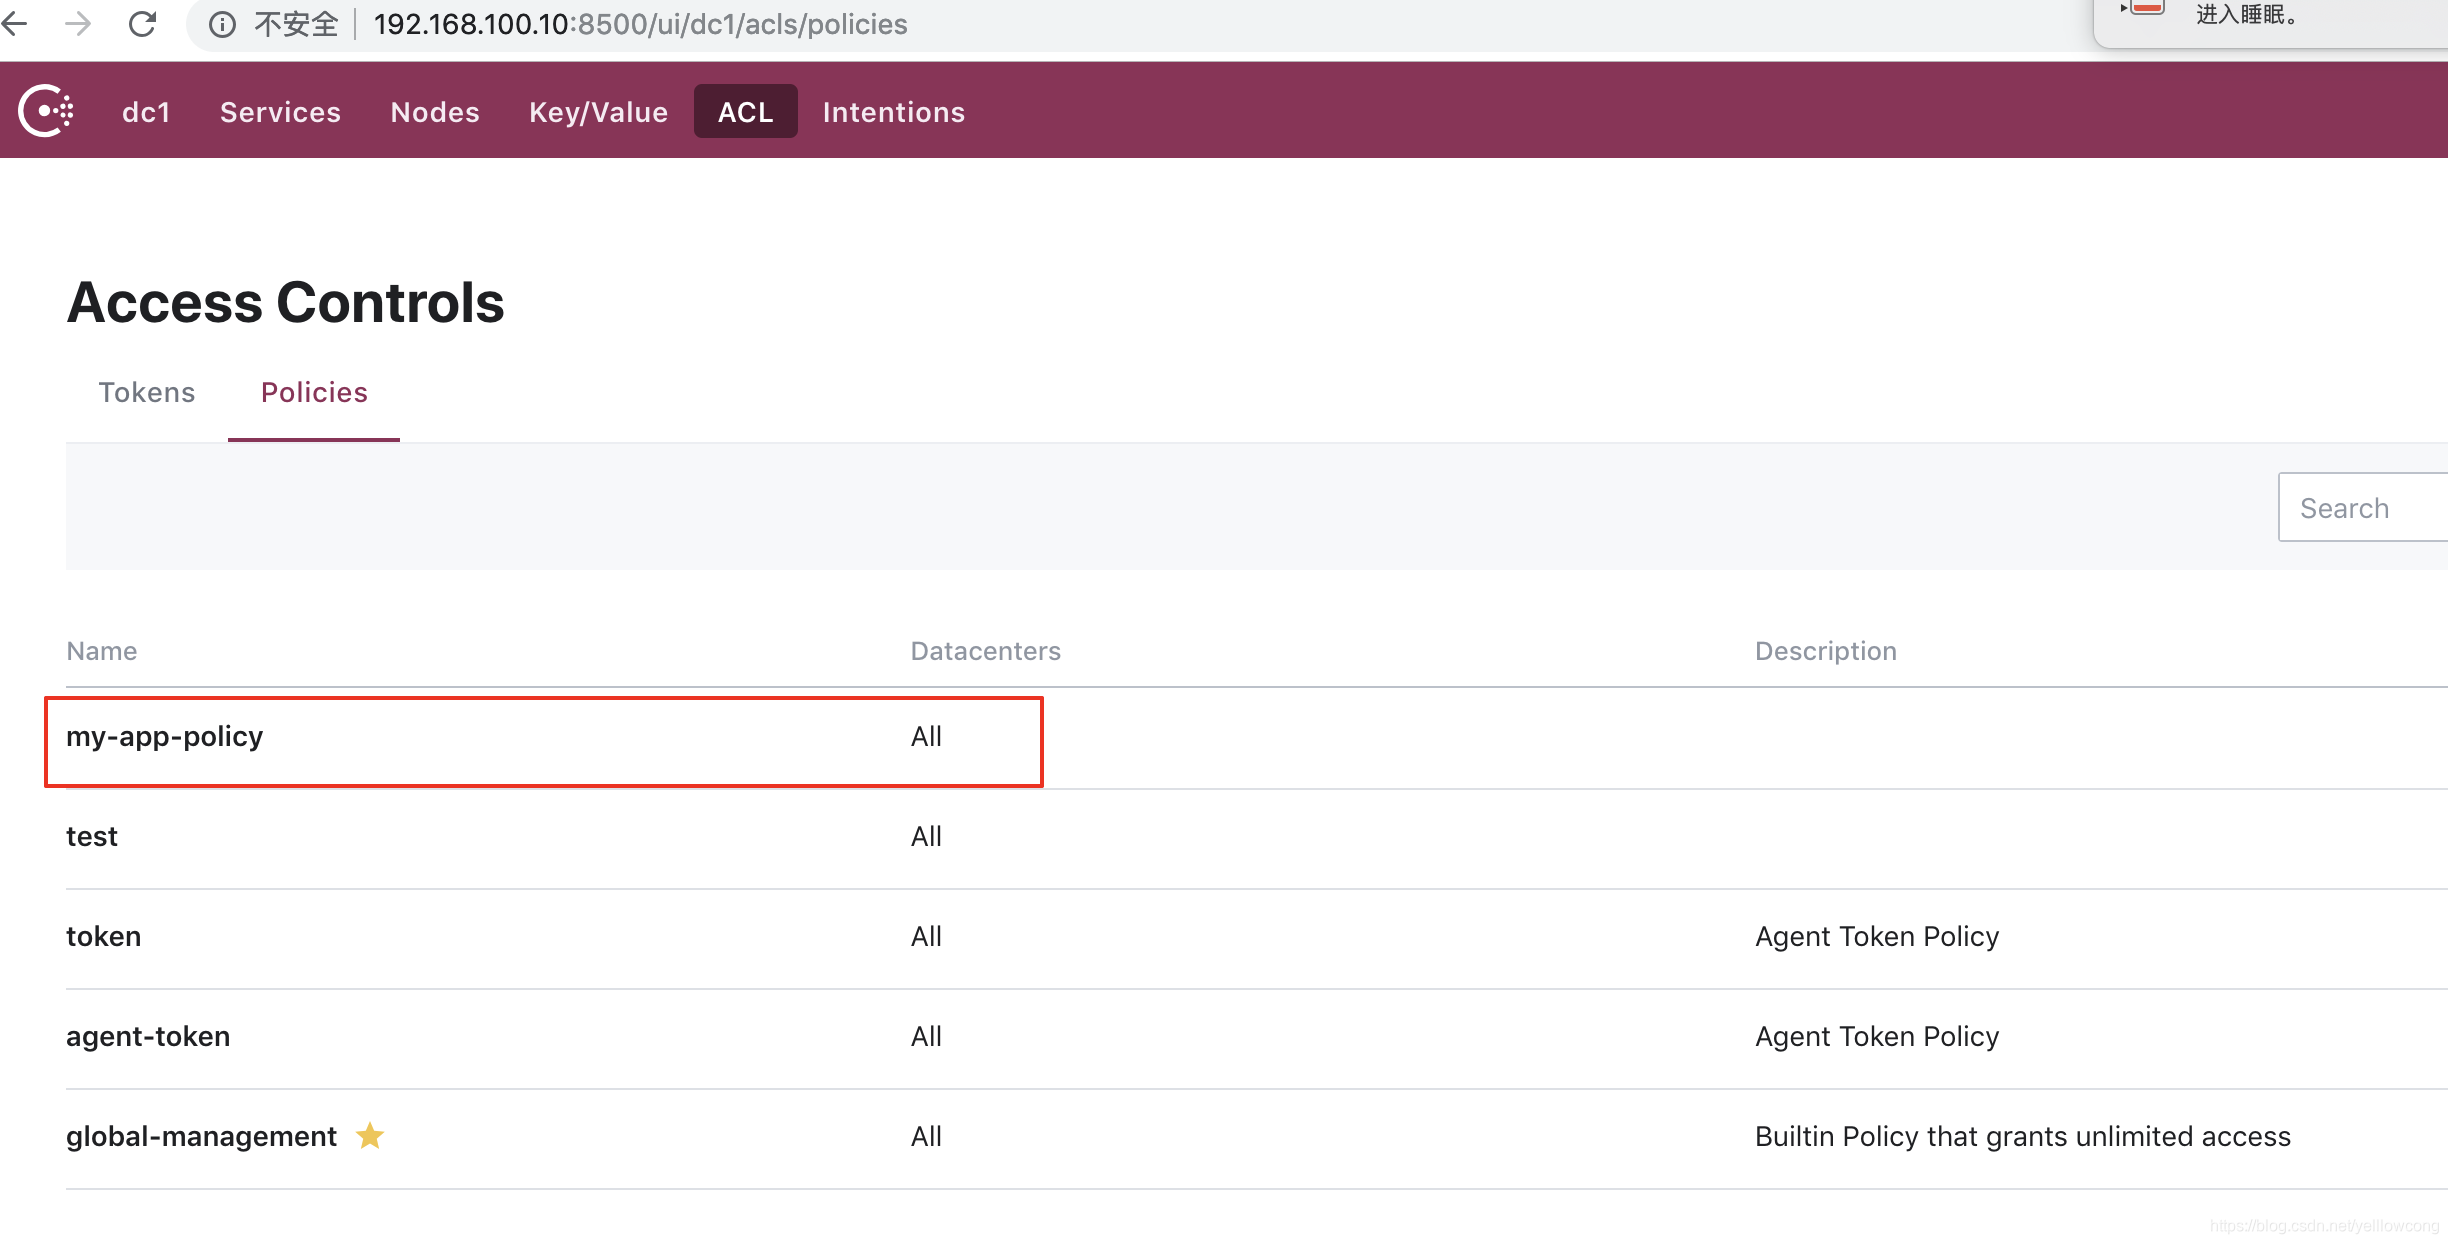The width and height of the screenshot is (2448, 1244).
Task: Click the site info icon in address bar
Action: pos(222,24)
